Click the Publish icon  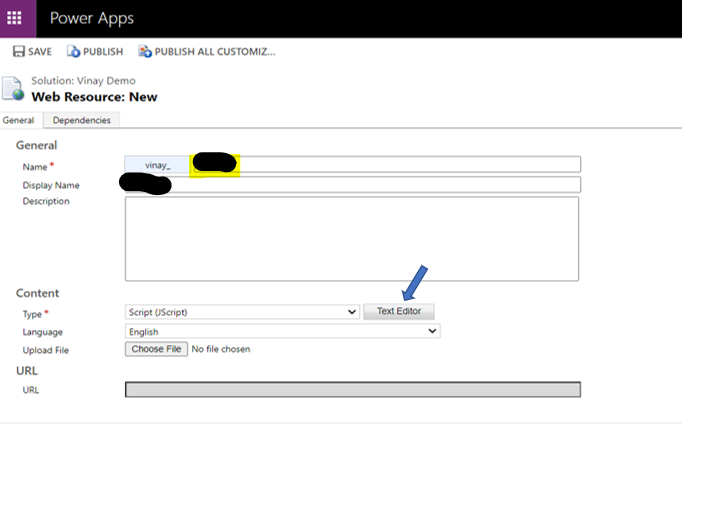pos(73,51)
